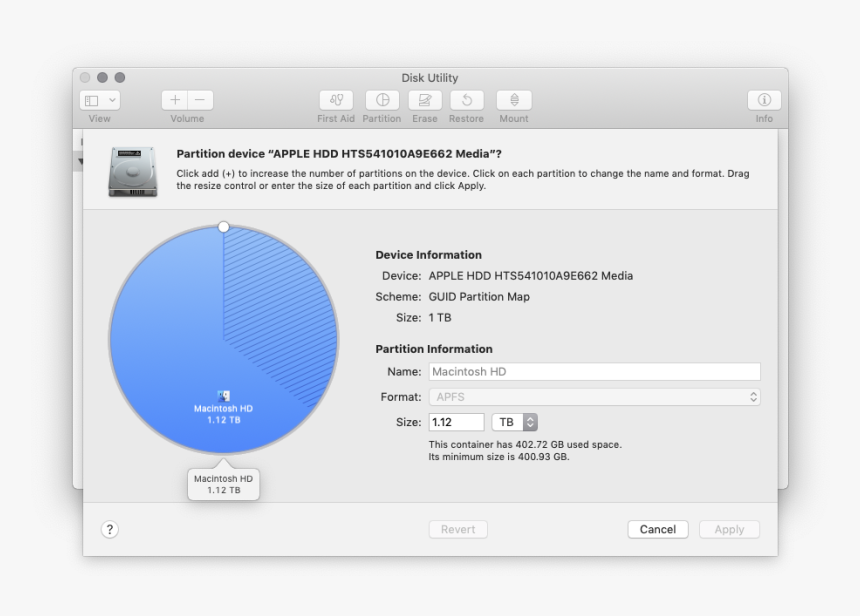Click the Finder icon inside pie chart
The width and height of the screenshot is (860, 616).
pos(223,396)
